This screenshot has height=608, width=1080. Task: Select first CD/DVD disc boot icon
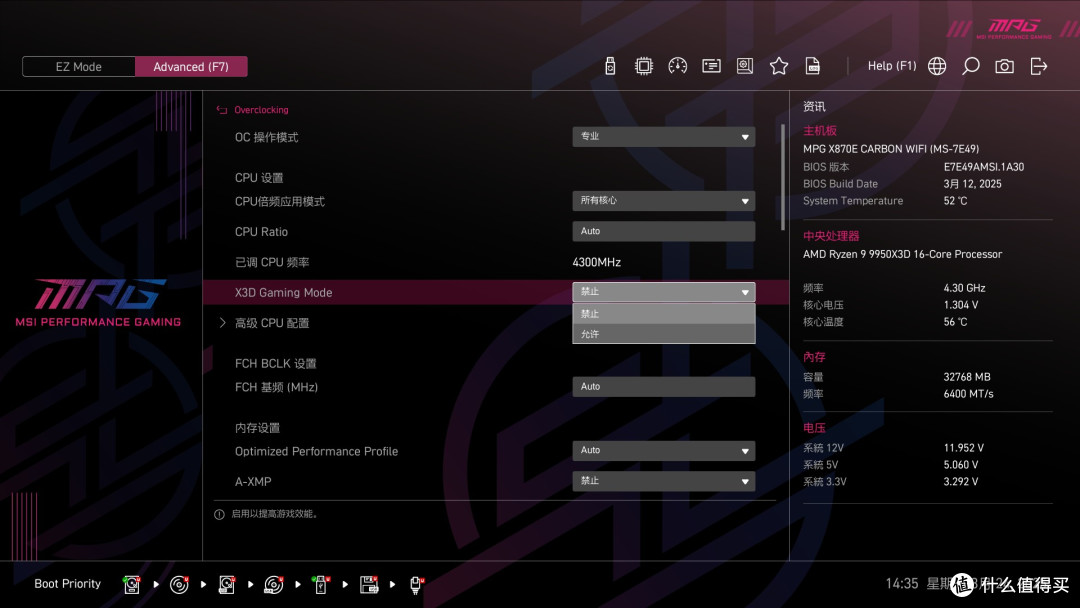[x=179, y=584]
